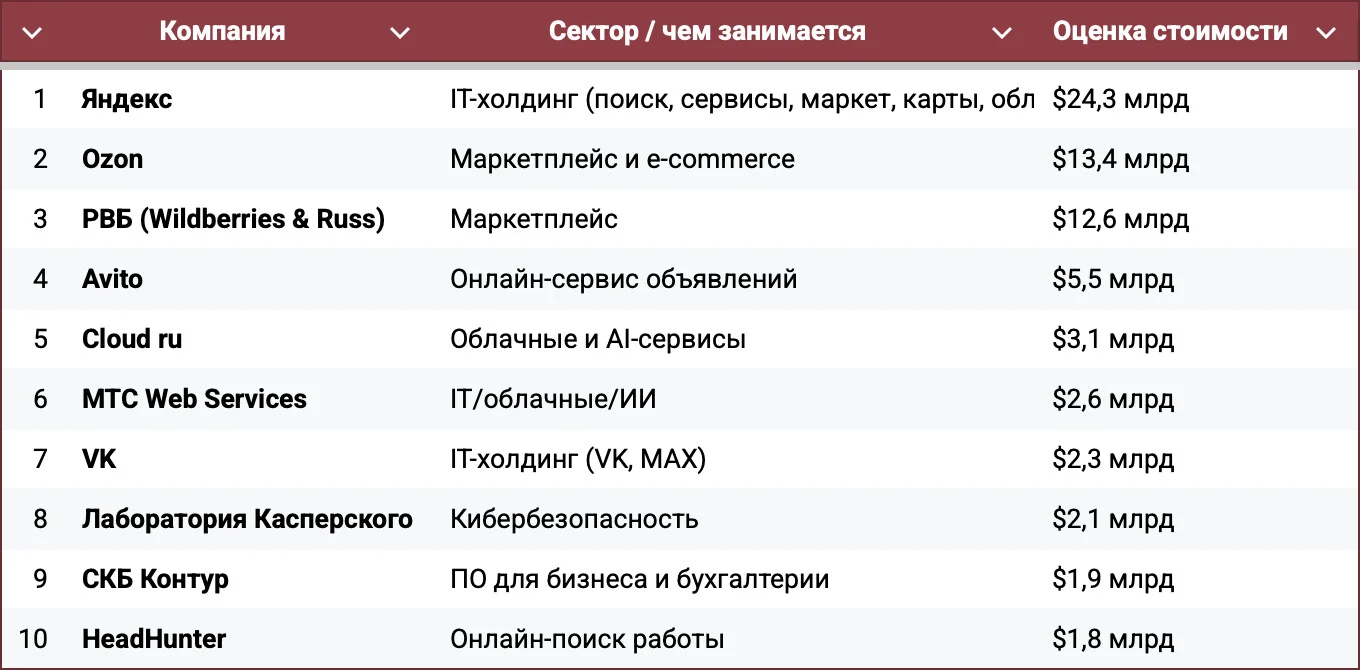Open the Сектор column filter chevron
Viewport: 1360px width, 670px height.
[x=1002, y=33]
